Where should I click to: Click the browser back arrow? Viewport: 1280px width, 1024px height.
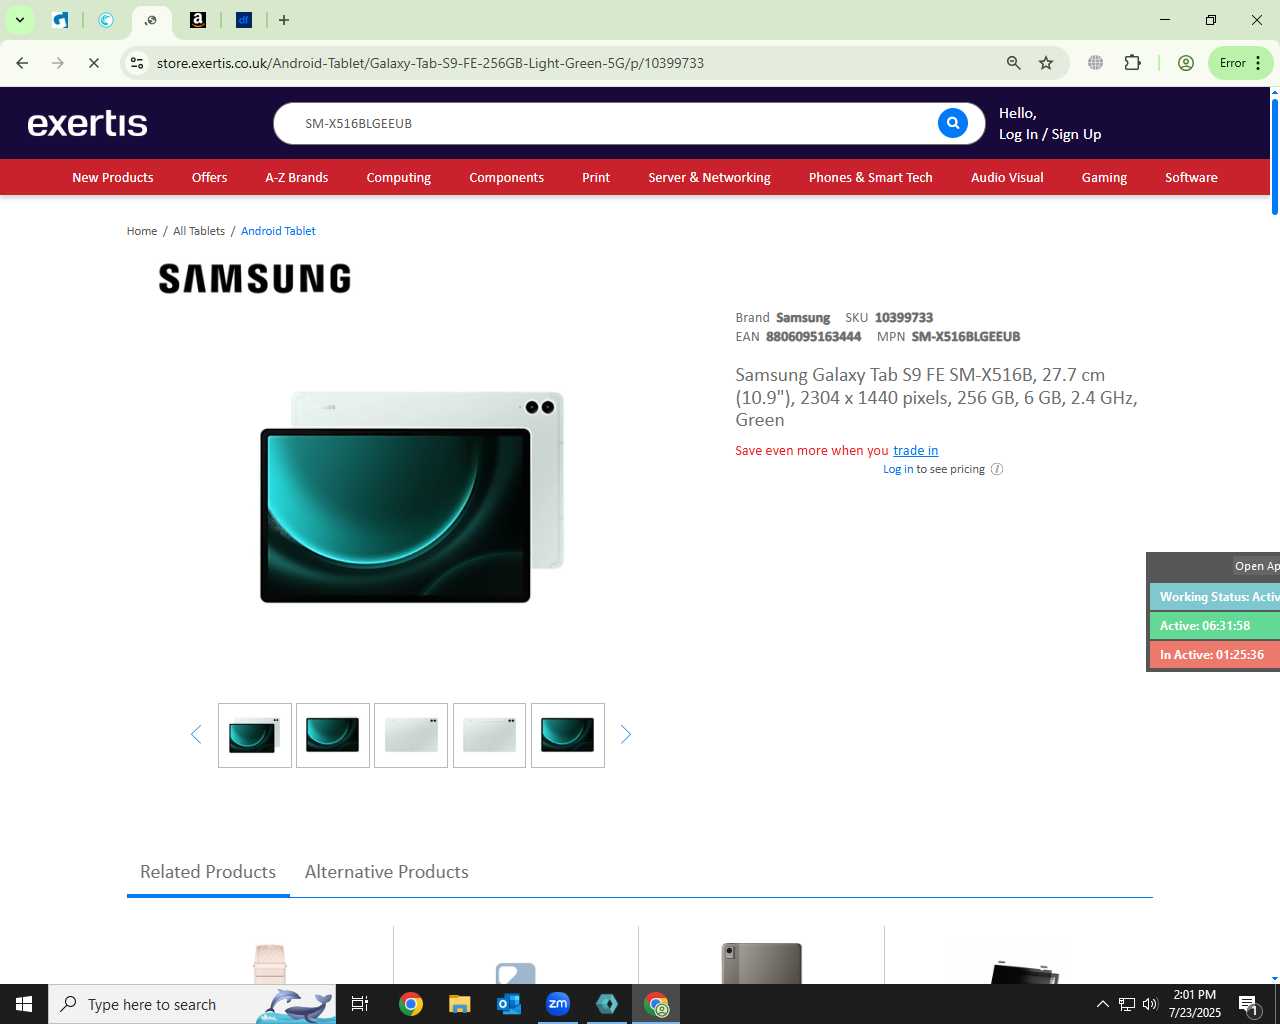[x=22, y=63]
